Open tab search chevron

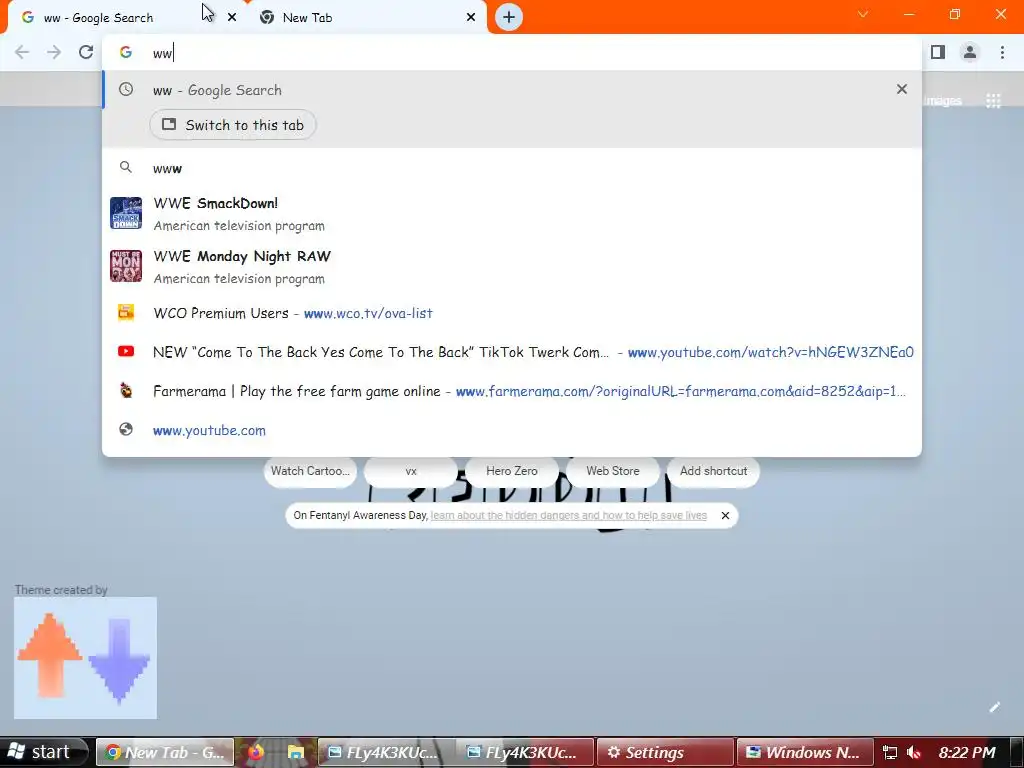[863, 14]
